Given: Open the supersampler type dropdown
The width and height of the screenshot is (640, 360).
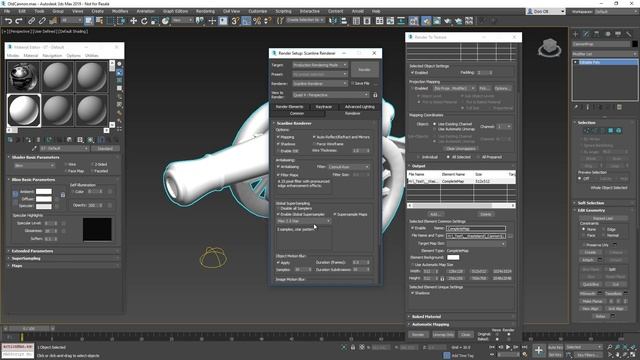Looking at the screenshot, I should click(304, 221).
